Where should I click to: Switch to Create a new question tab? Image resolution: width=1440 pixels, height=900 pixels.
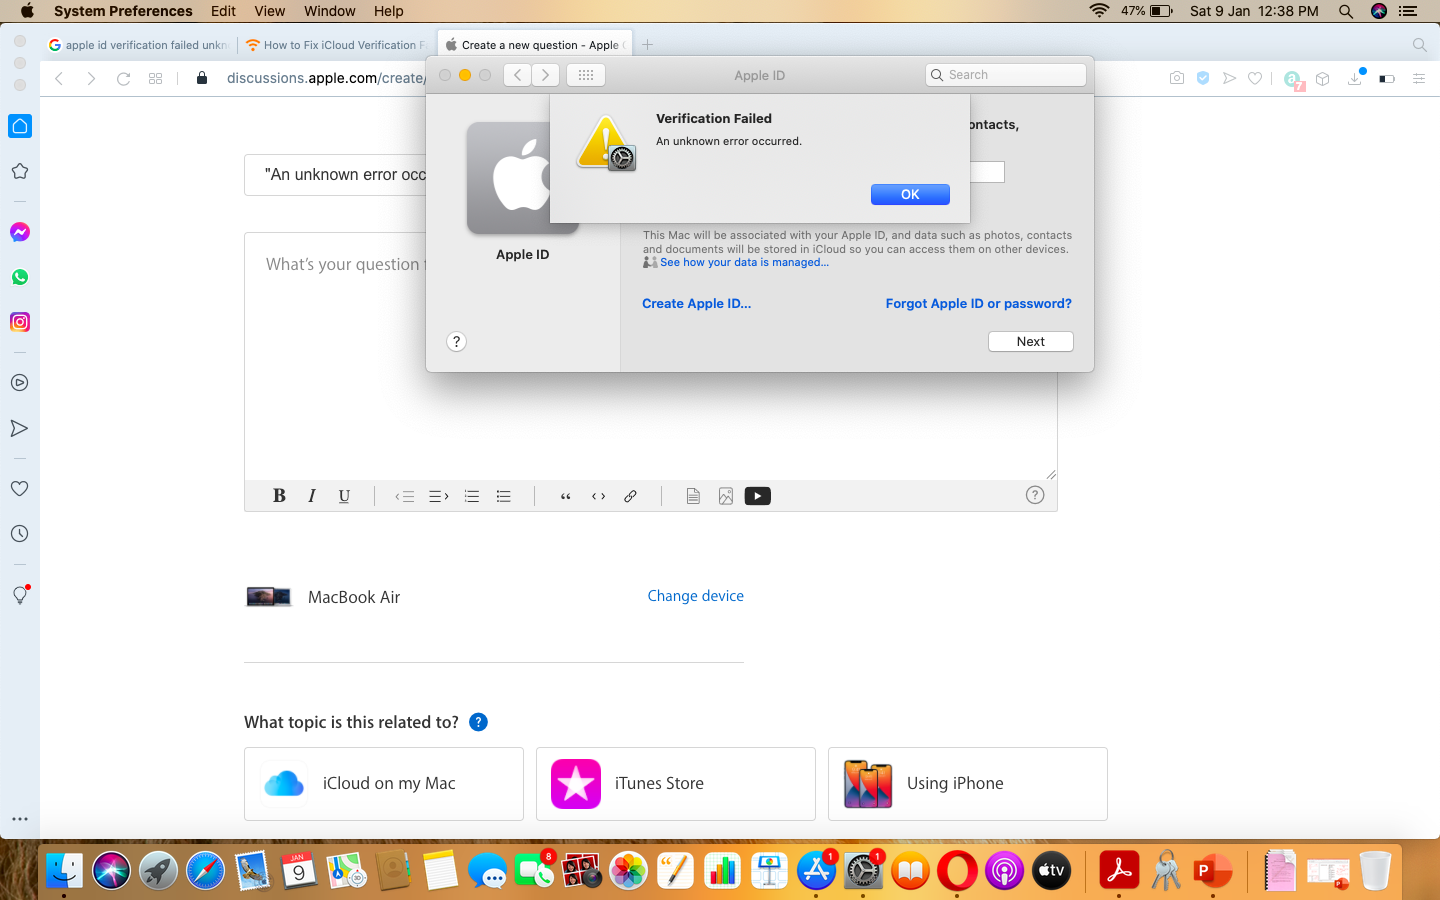pos(535,45)
